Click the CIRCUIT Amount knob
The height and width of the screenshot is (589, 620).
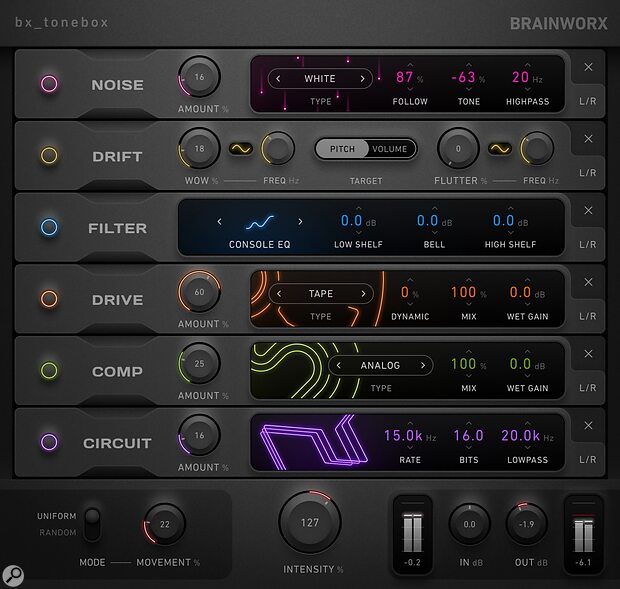199,435
